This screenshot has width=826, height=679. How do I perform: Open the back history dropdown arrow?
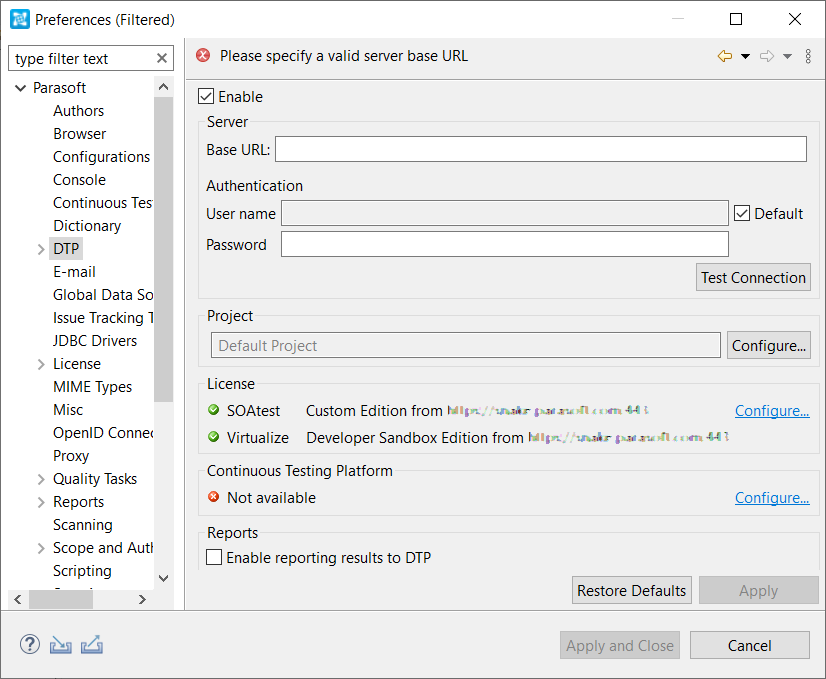coord(745,56)
